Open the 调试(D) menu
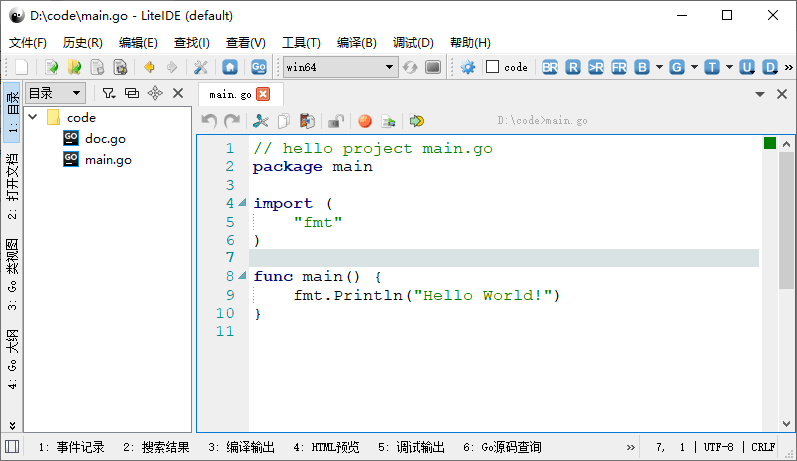 [x=413, y=43]
